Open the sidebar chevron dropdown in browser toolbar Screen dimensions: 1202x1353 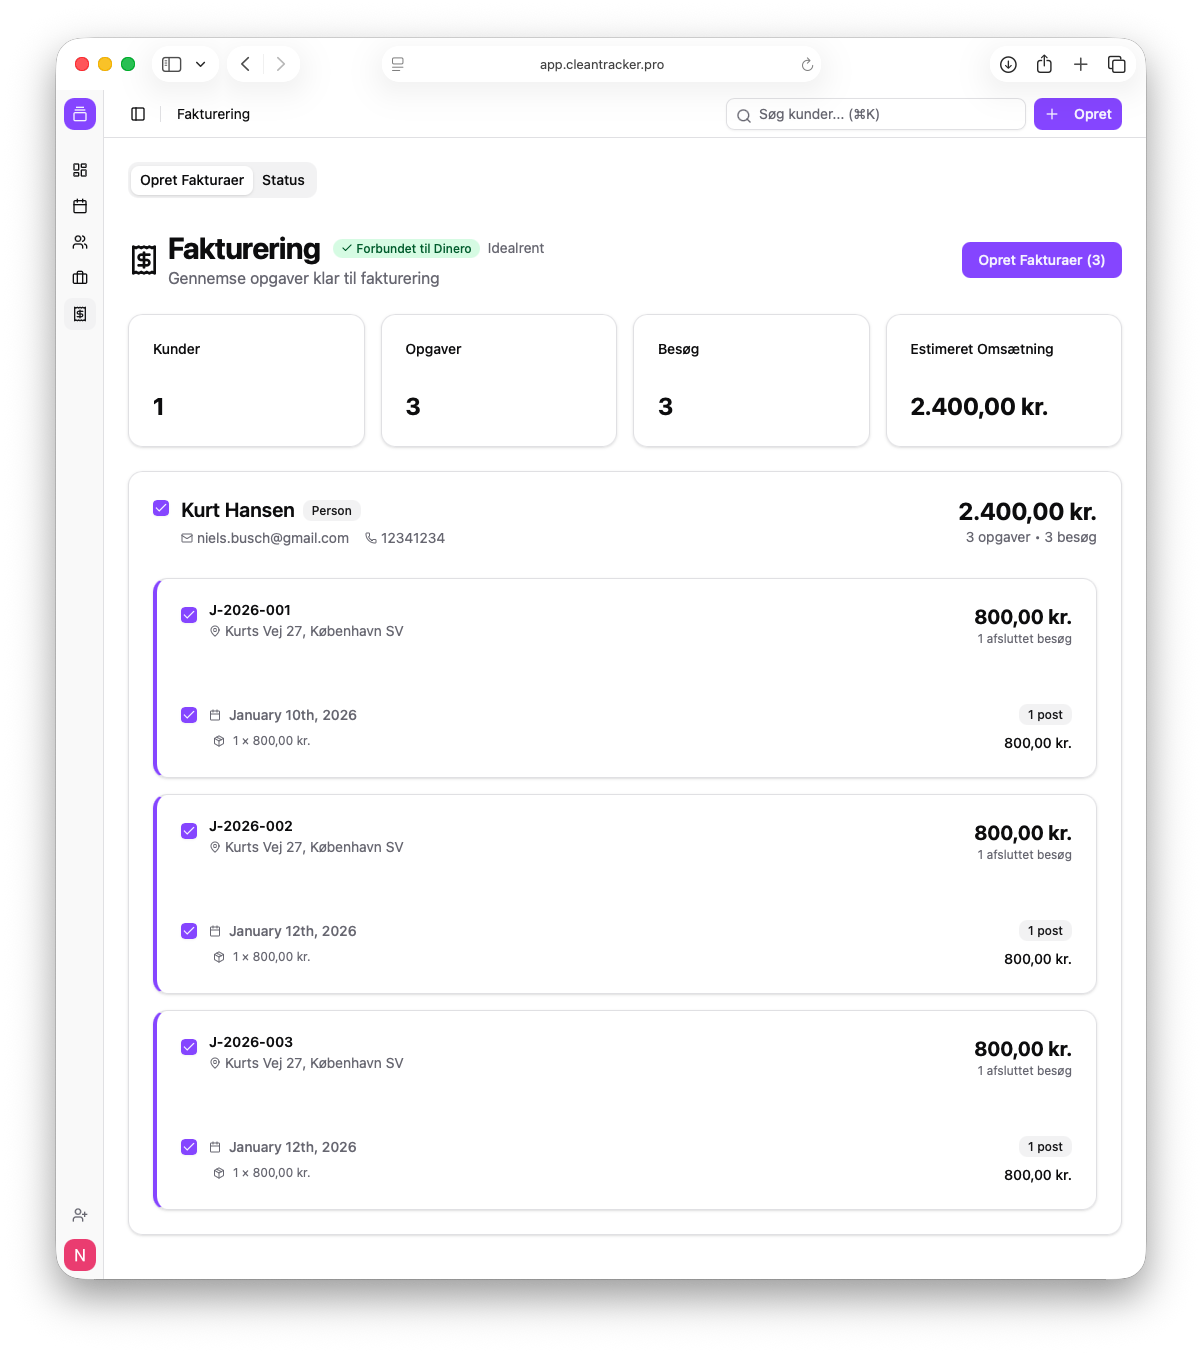[x=199, y=64]
